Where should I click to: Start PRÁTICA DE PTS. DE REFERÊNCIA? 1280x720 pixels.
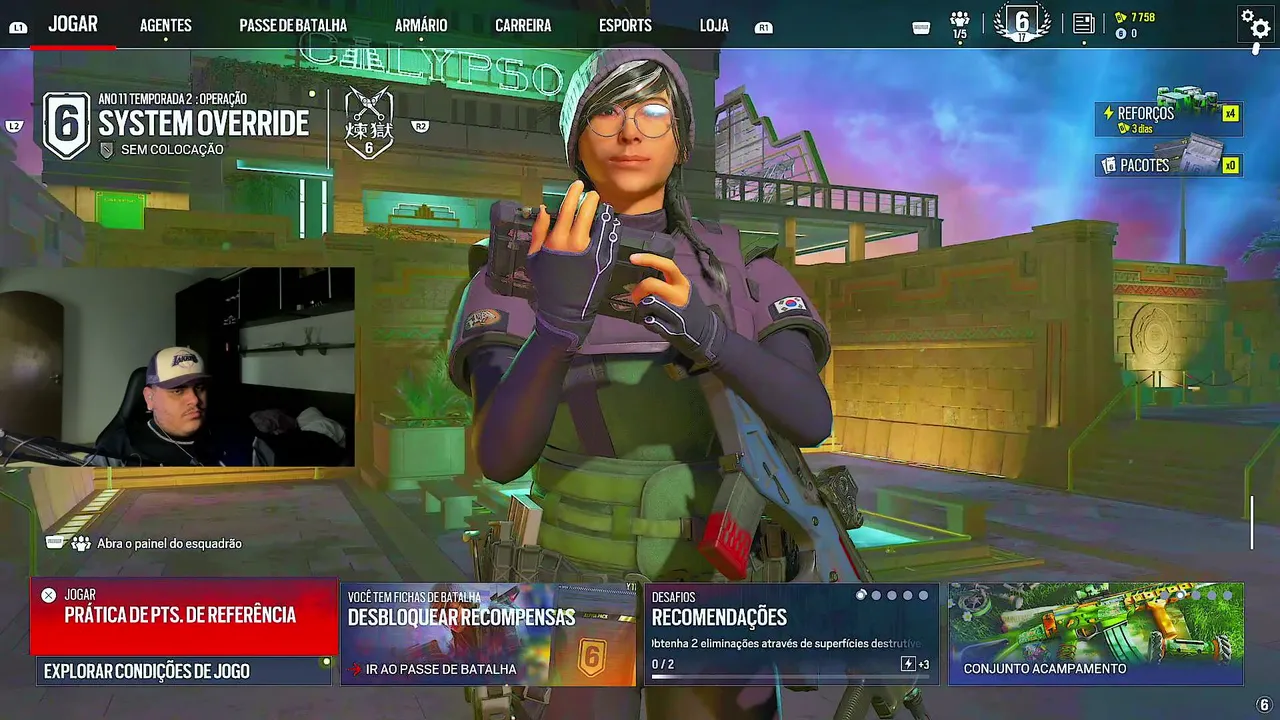point(184,616)
